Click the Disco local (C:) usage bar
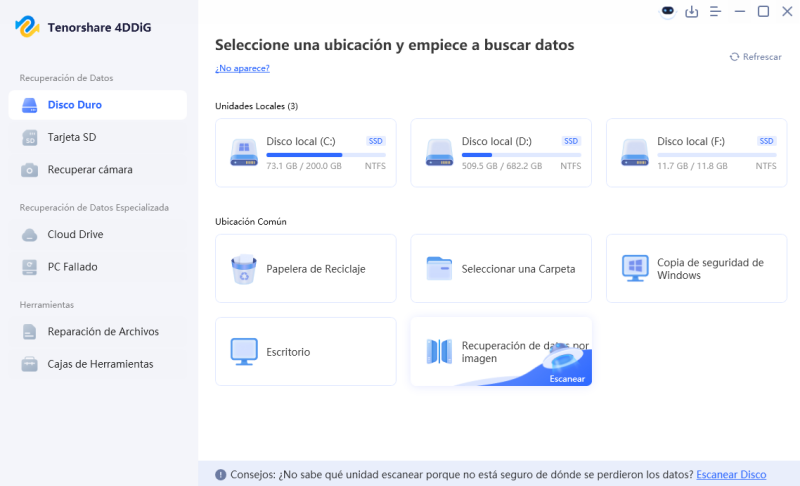Screen dimensions: 800x486 point(326,155)
